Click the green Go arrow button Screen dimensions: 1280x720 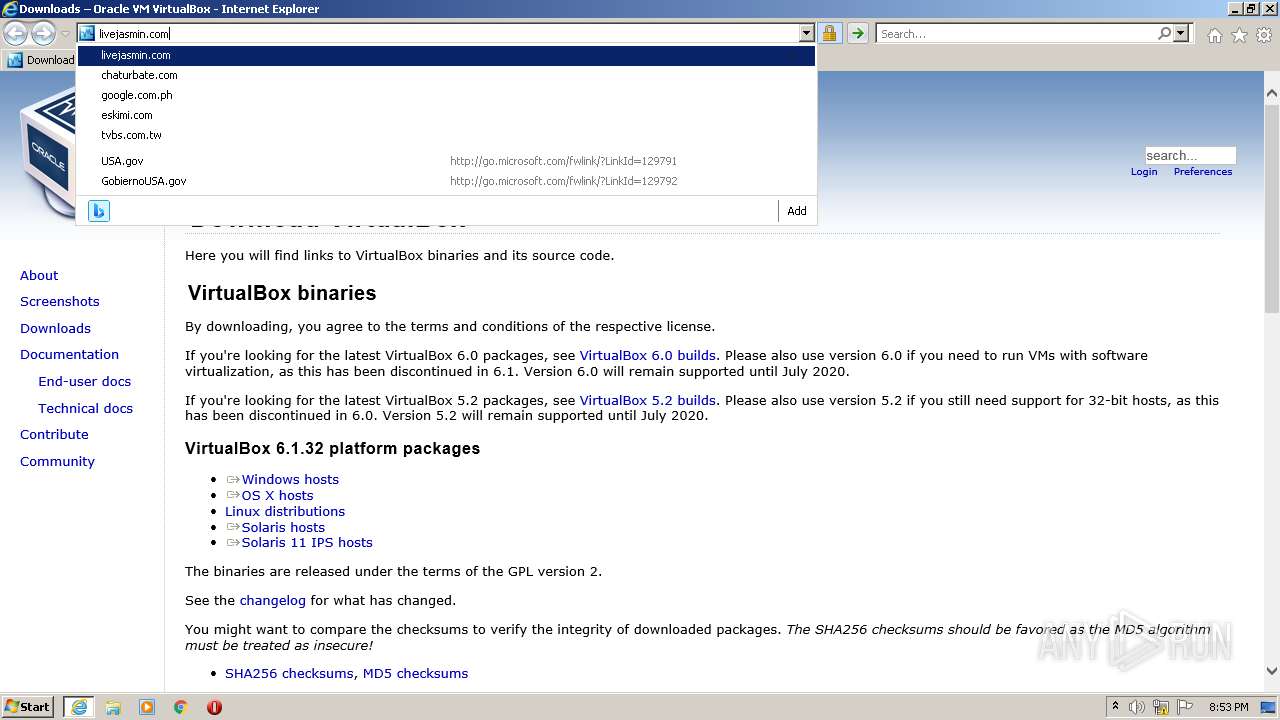857,34
